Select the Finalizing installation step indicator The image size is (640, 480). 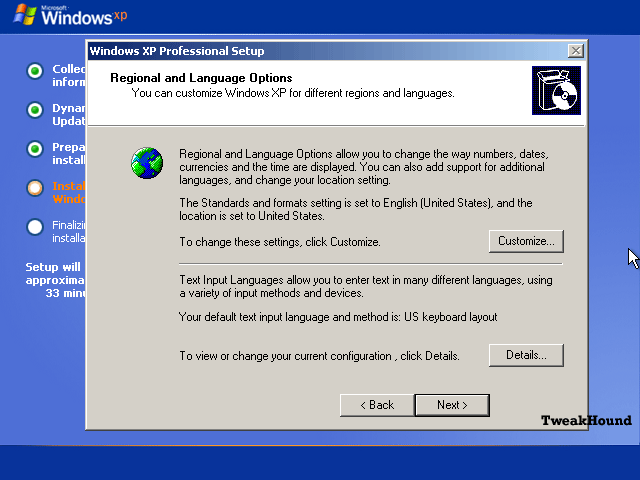(35, 227)
